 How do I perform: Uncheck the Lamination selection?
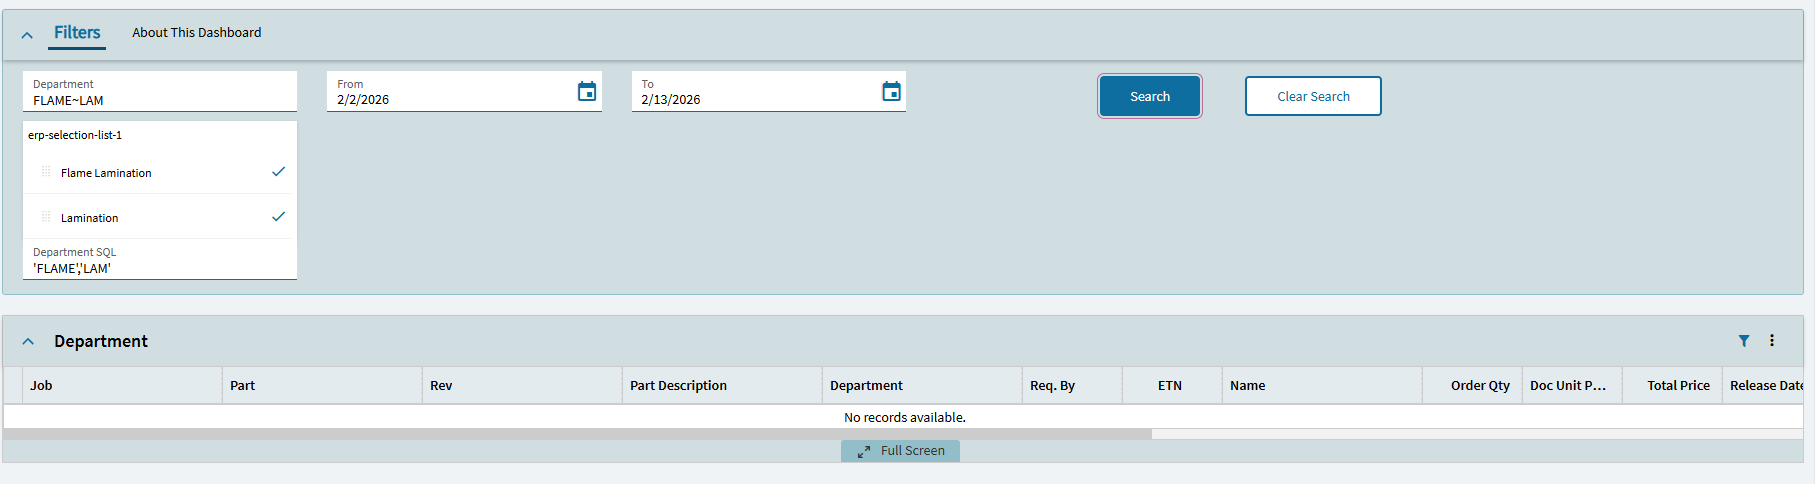[x=278, y=217]
